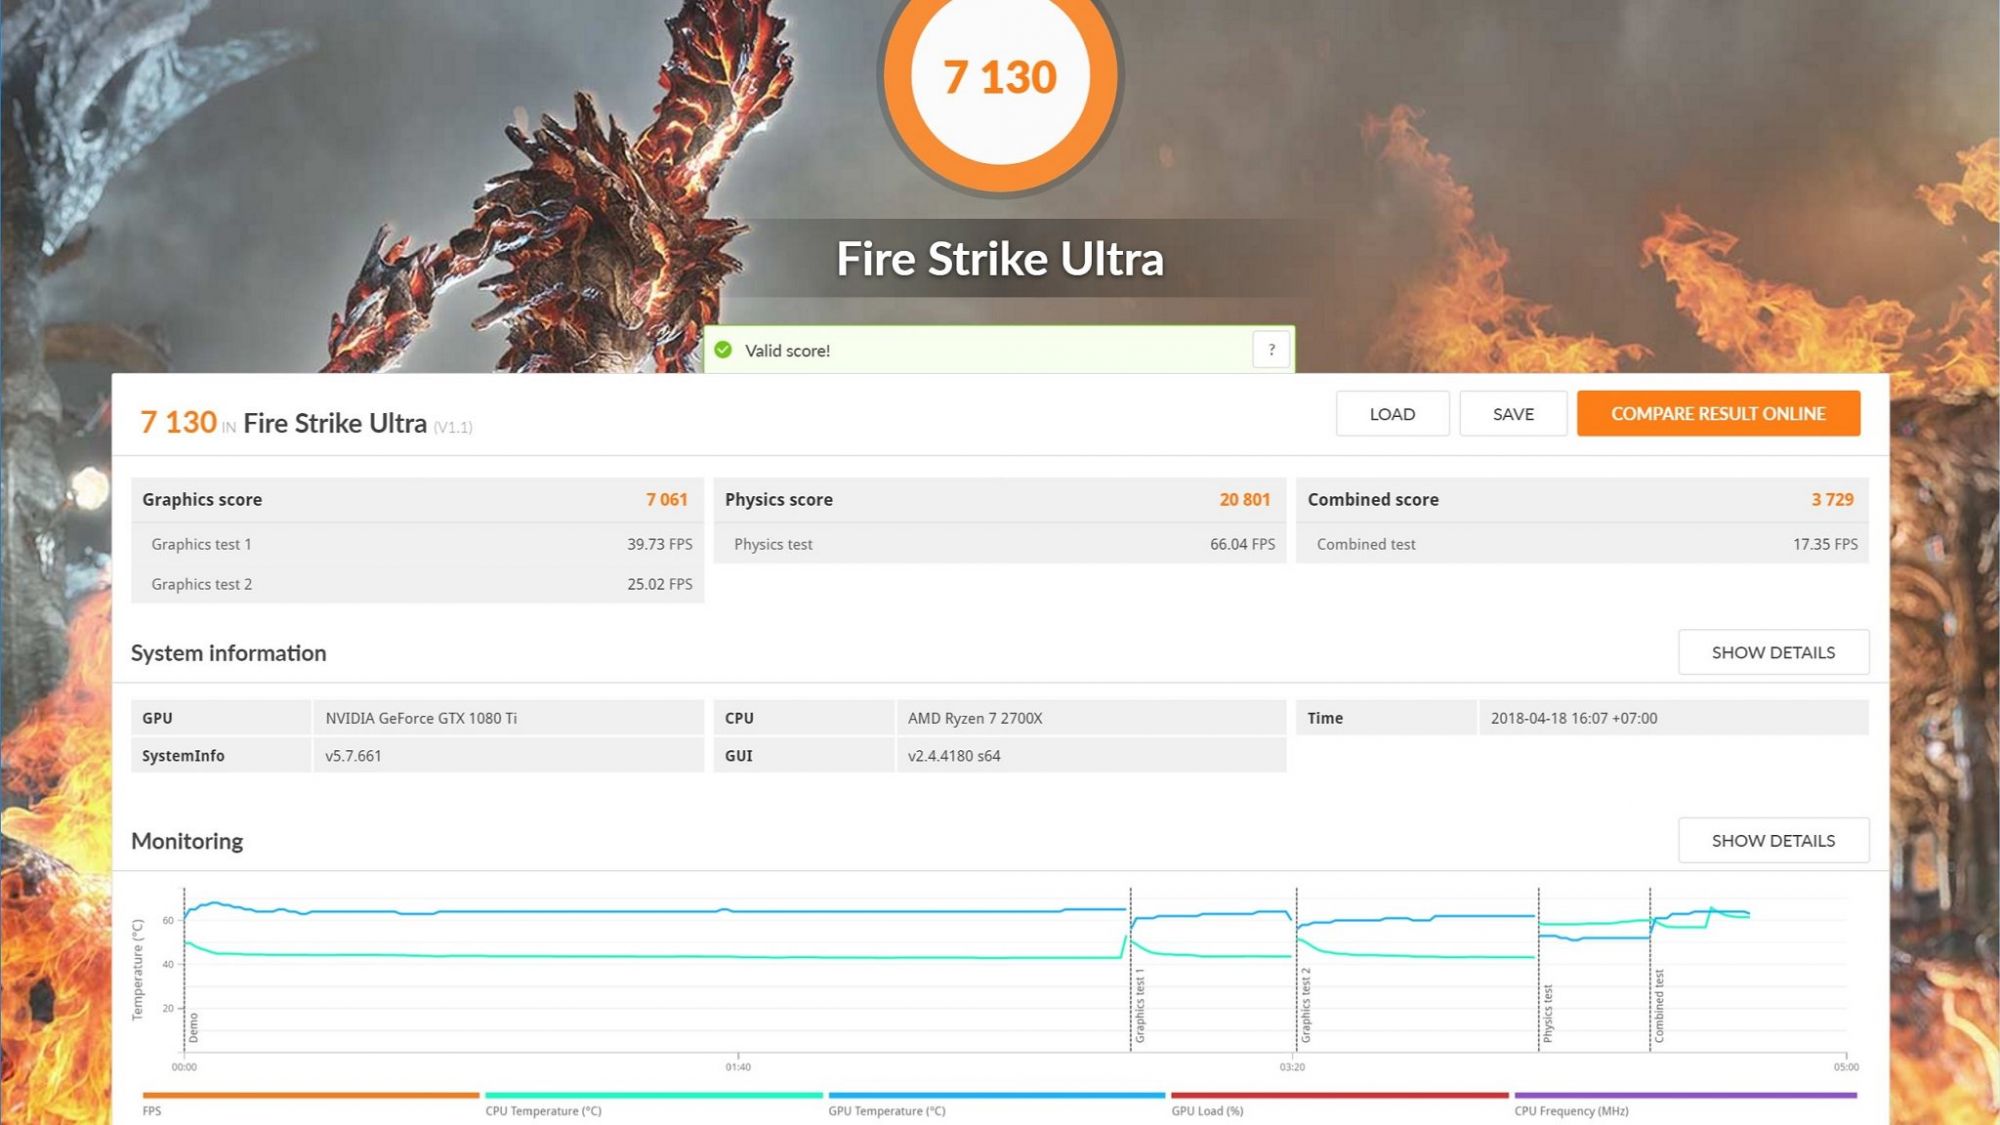Click the Combined score value 3 729
Image resolution: width=2000 pixels, height=1125 pixels.
pos(1832,499)
